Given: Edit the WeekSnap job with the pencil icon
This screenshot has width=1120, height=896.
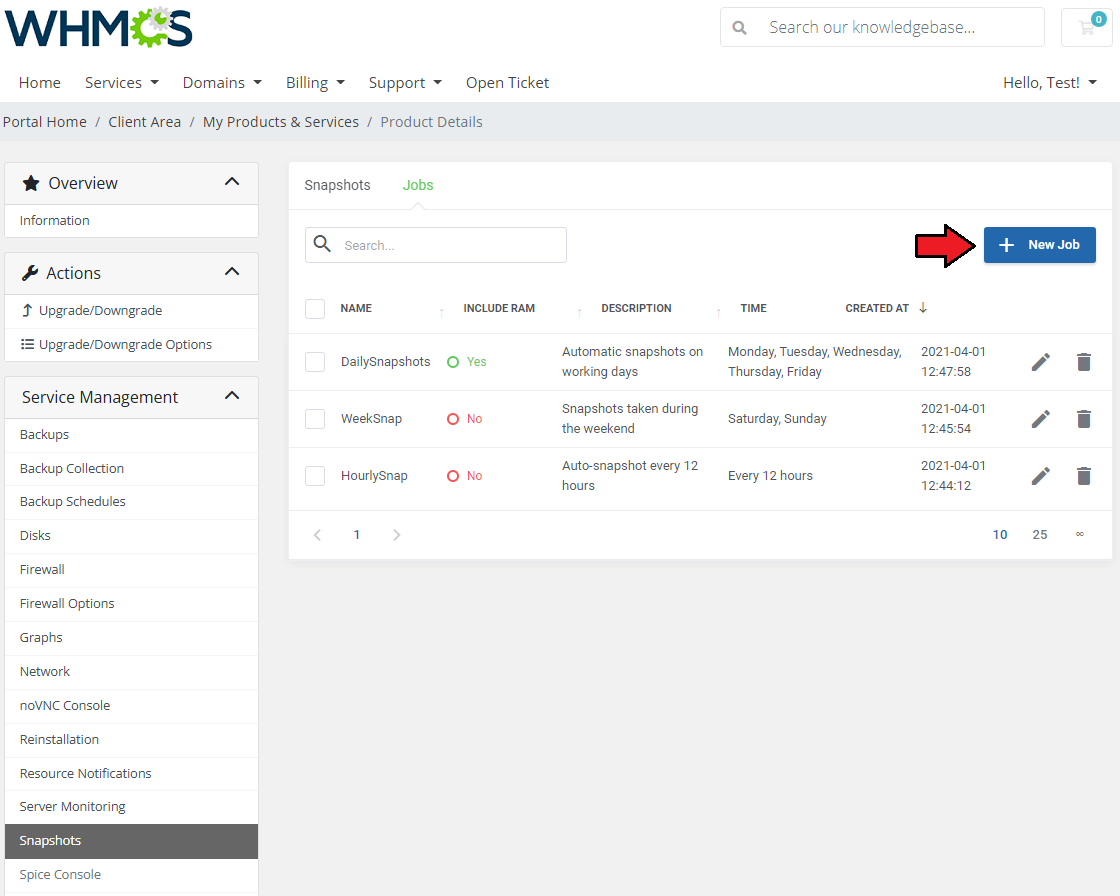Looking at the screenshot, I should pyautogui.click(x=1041, y=419).
